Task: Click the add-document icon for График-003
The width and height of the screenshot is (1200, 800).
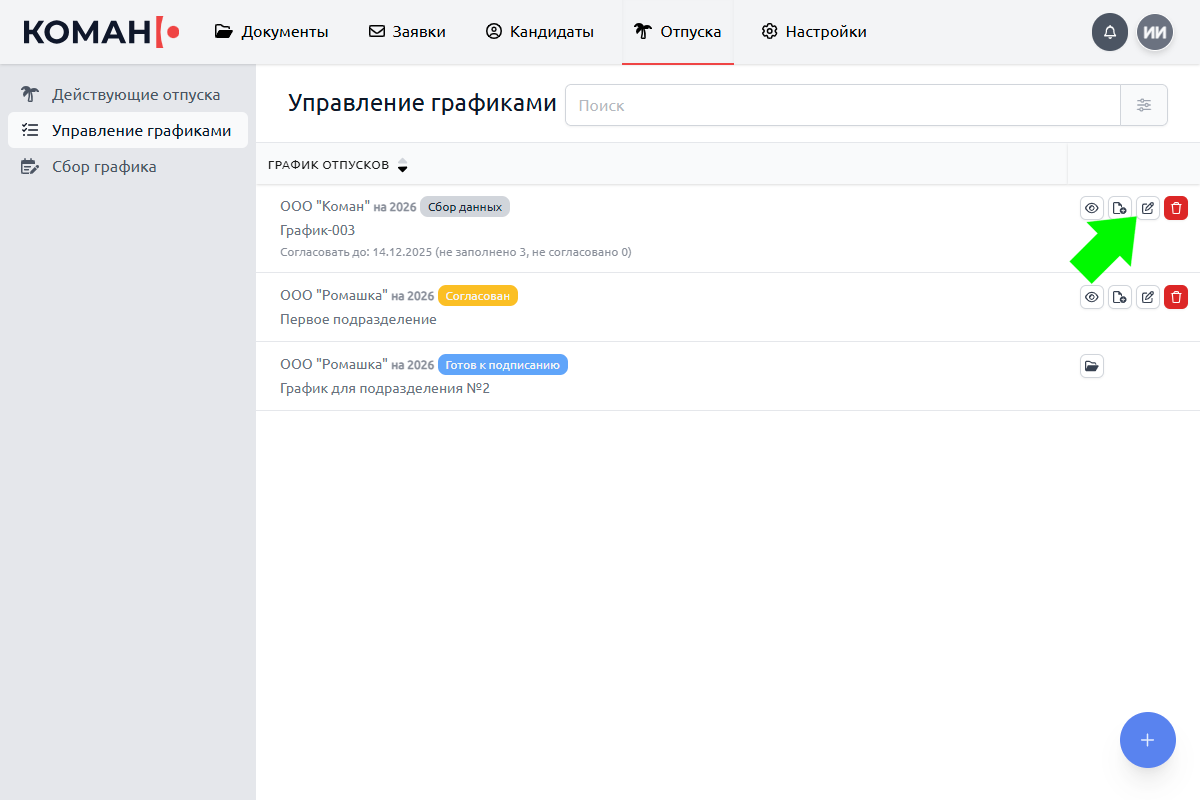Action: tap(1120, 208)
